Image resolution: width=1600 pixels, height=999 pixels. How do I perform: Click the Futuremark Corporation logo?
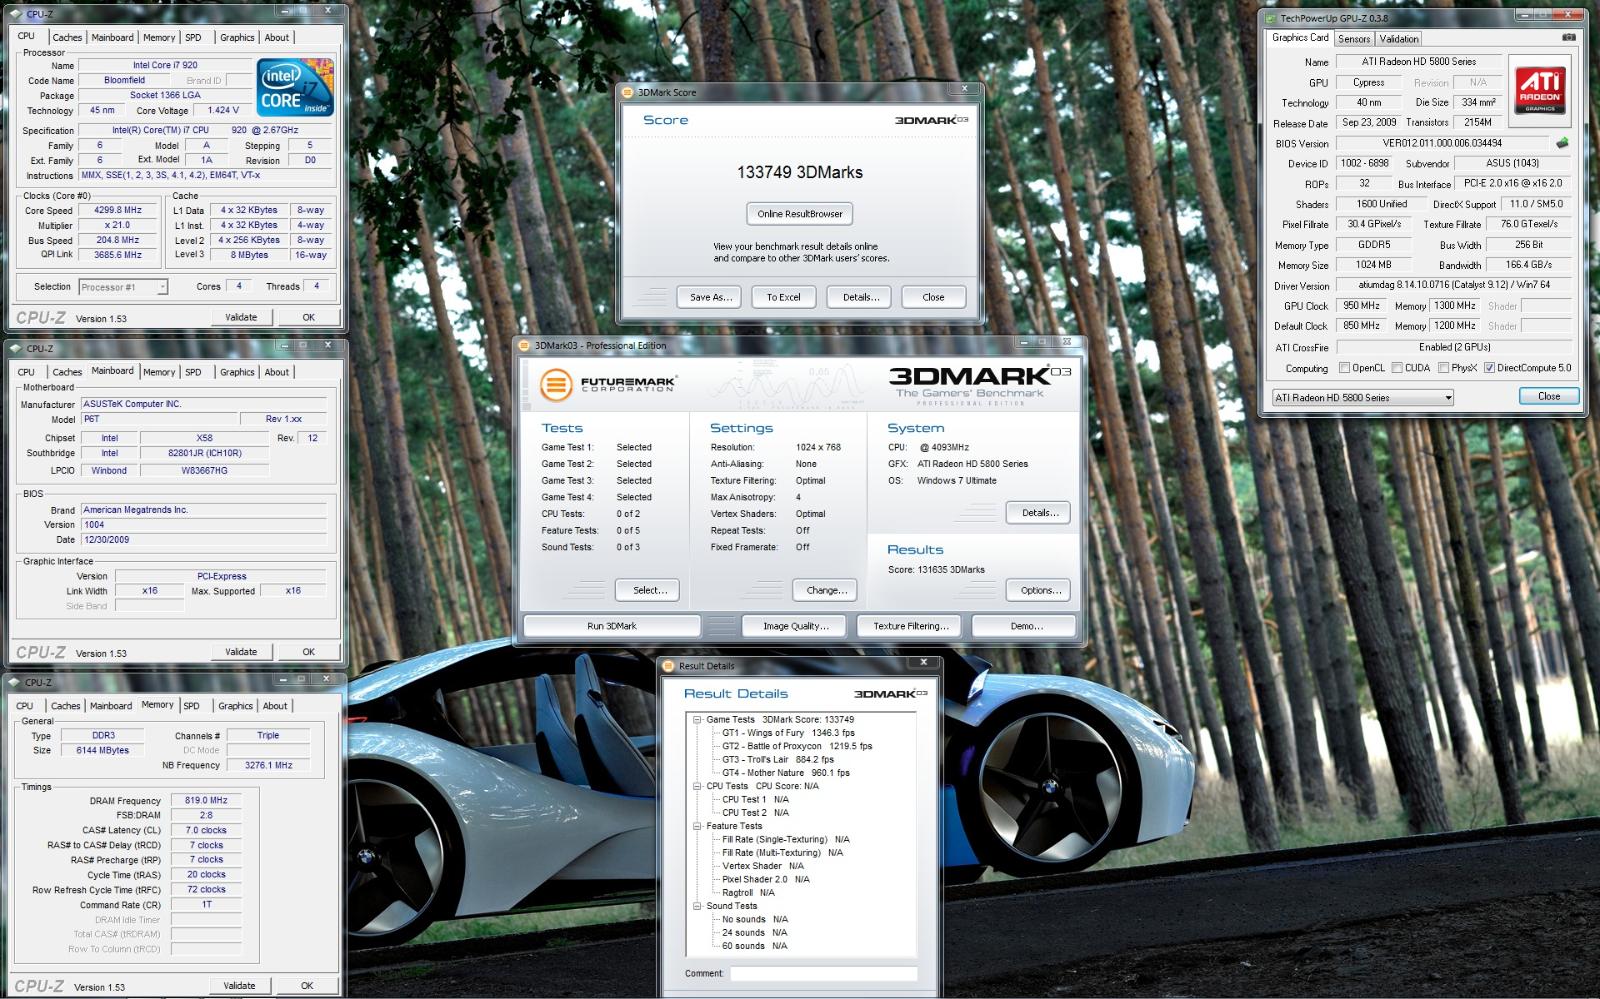point(608,384)
